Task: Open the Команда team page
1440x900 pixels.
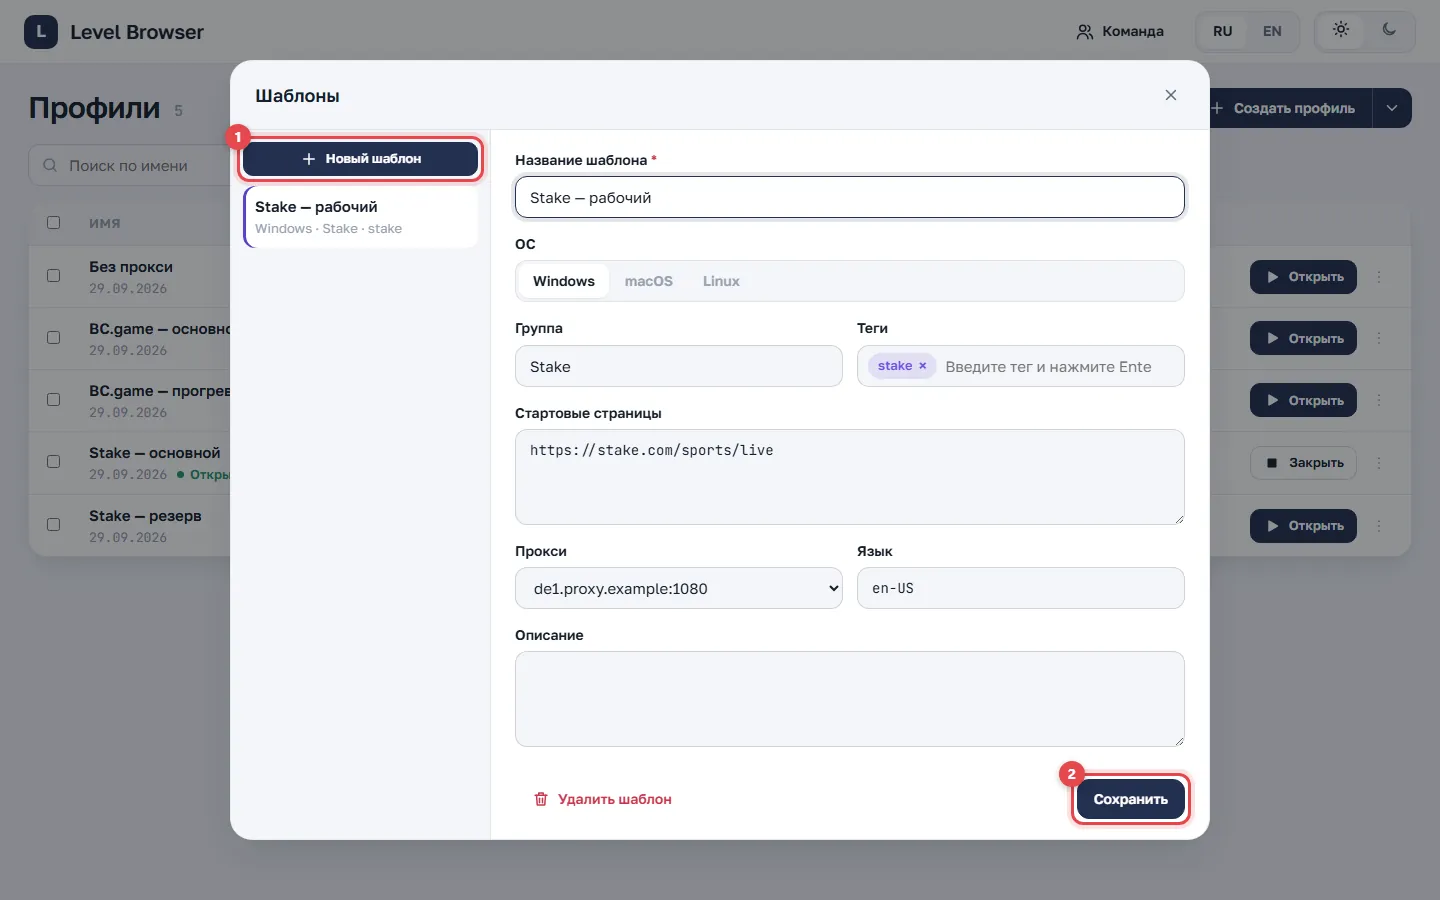Action: coord(1120,31)
